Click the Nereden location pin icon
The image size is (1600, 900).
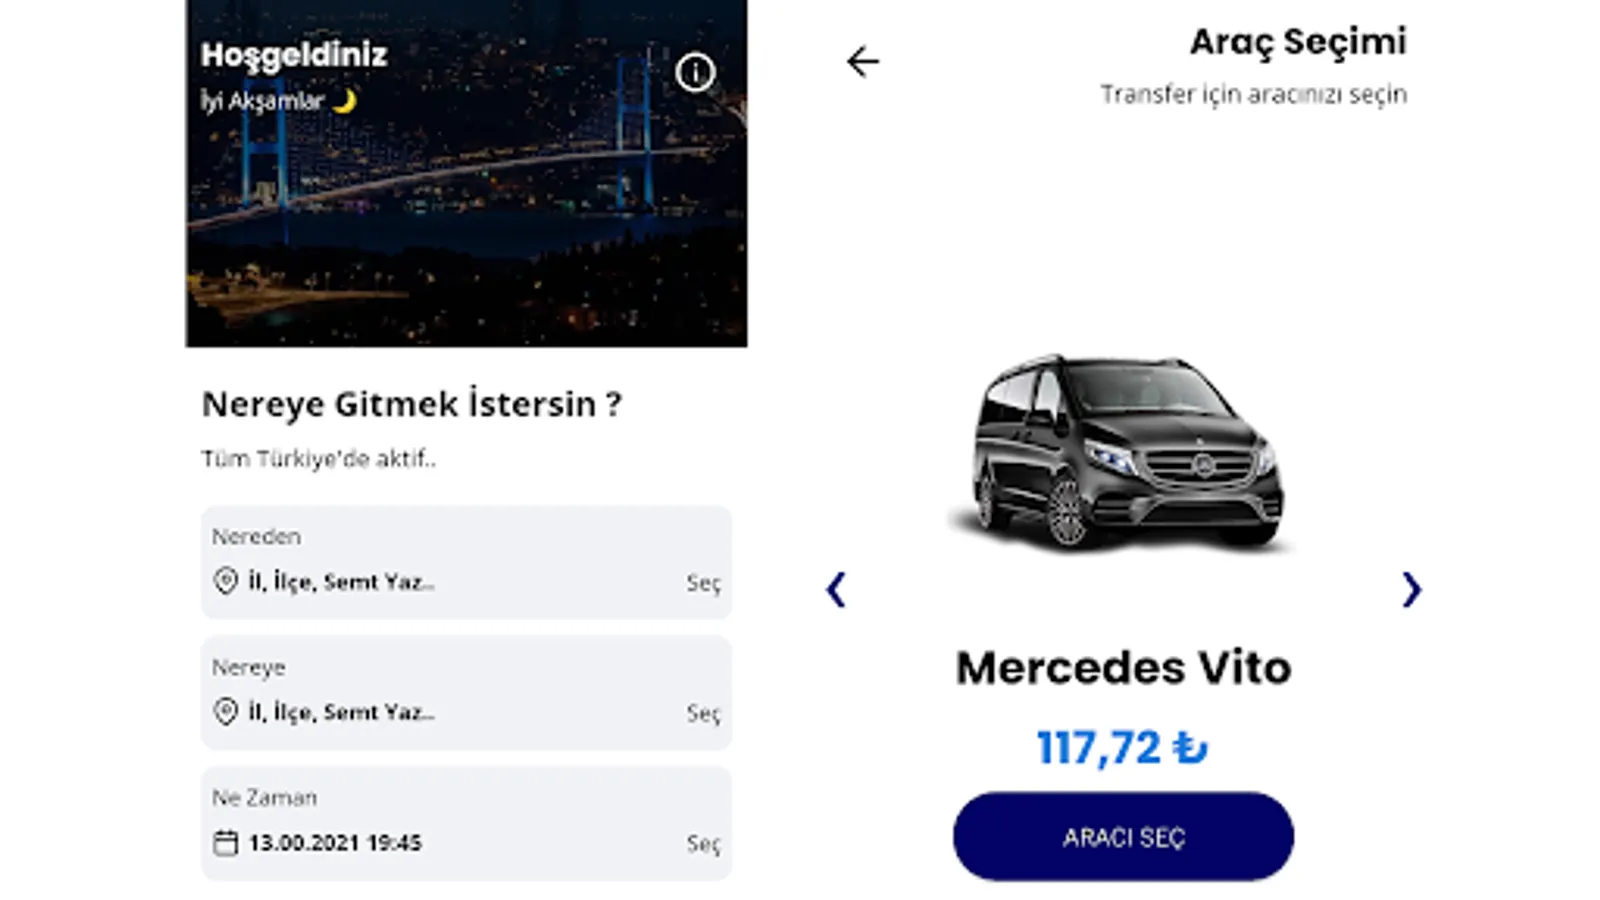click(226, 581)
